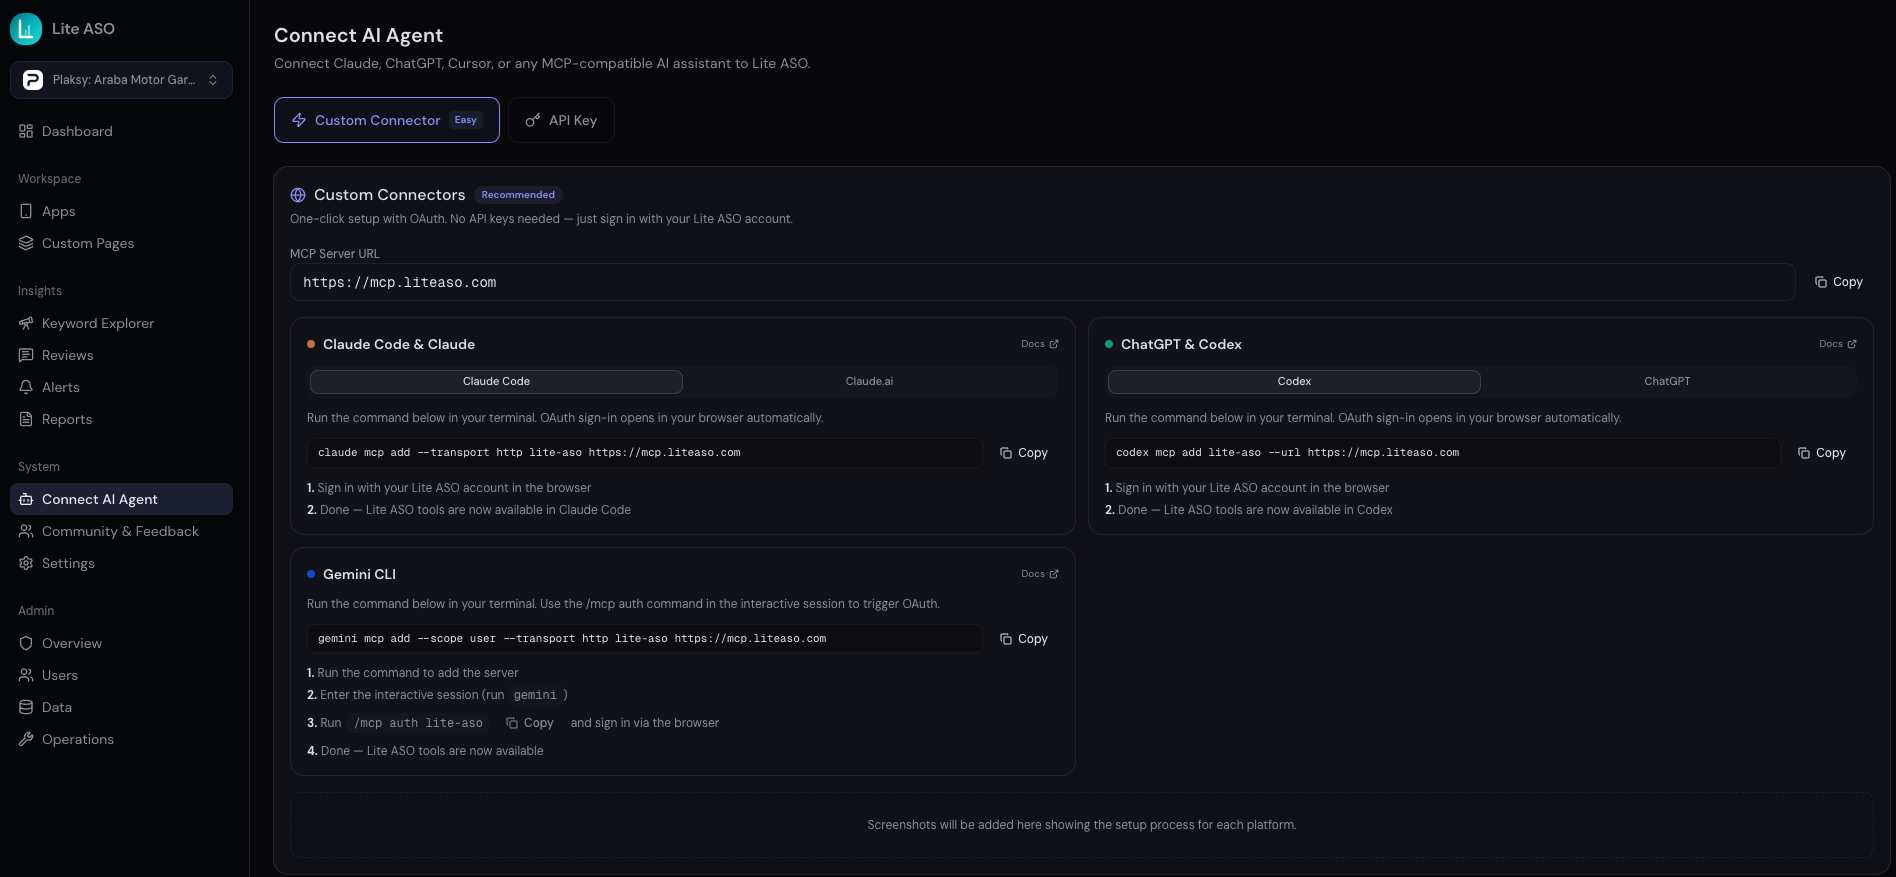Click the "Gemini CLI" card title
The height and width of the screenshot is (877, 1896).
point(359,574)
